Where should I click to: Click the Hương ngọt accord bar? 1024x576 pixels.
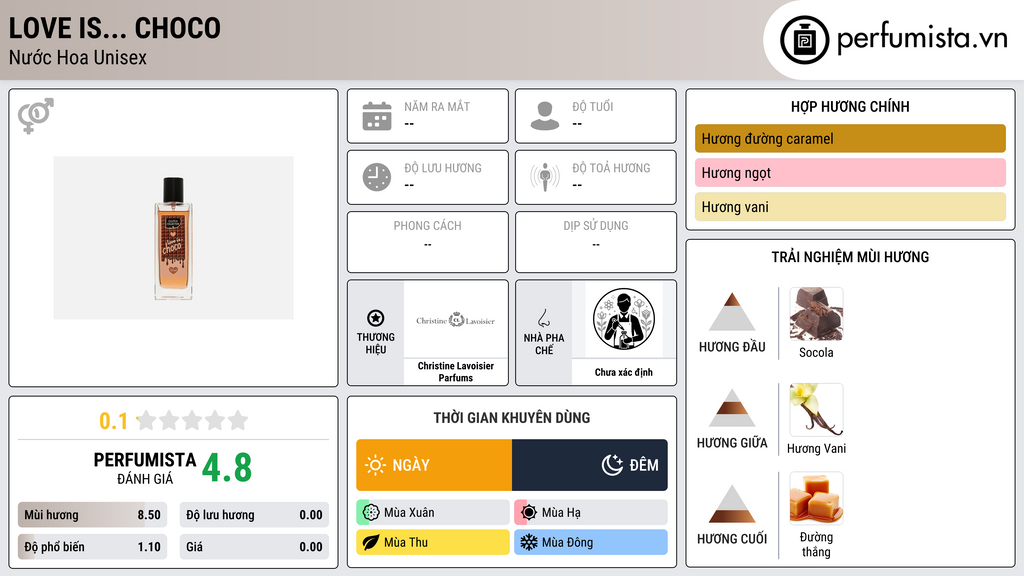[x=850, y=172]
